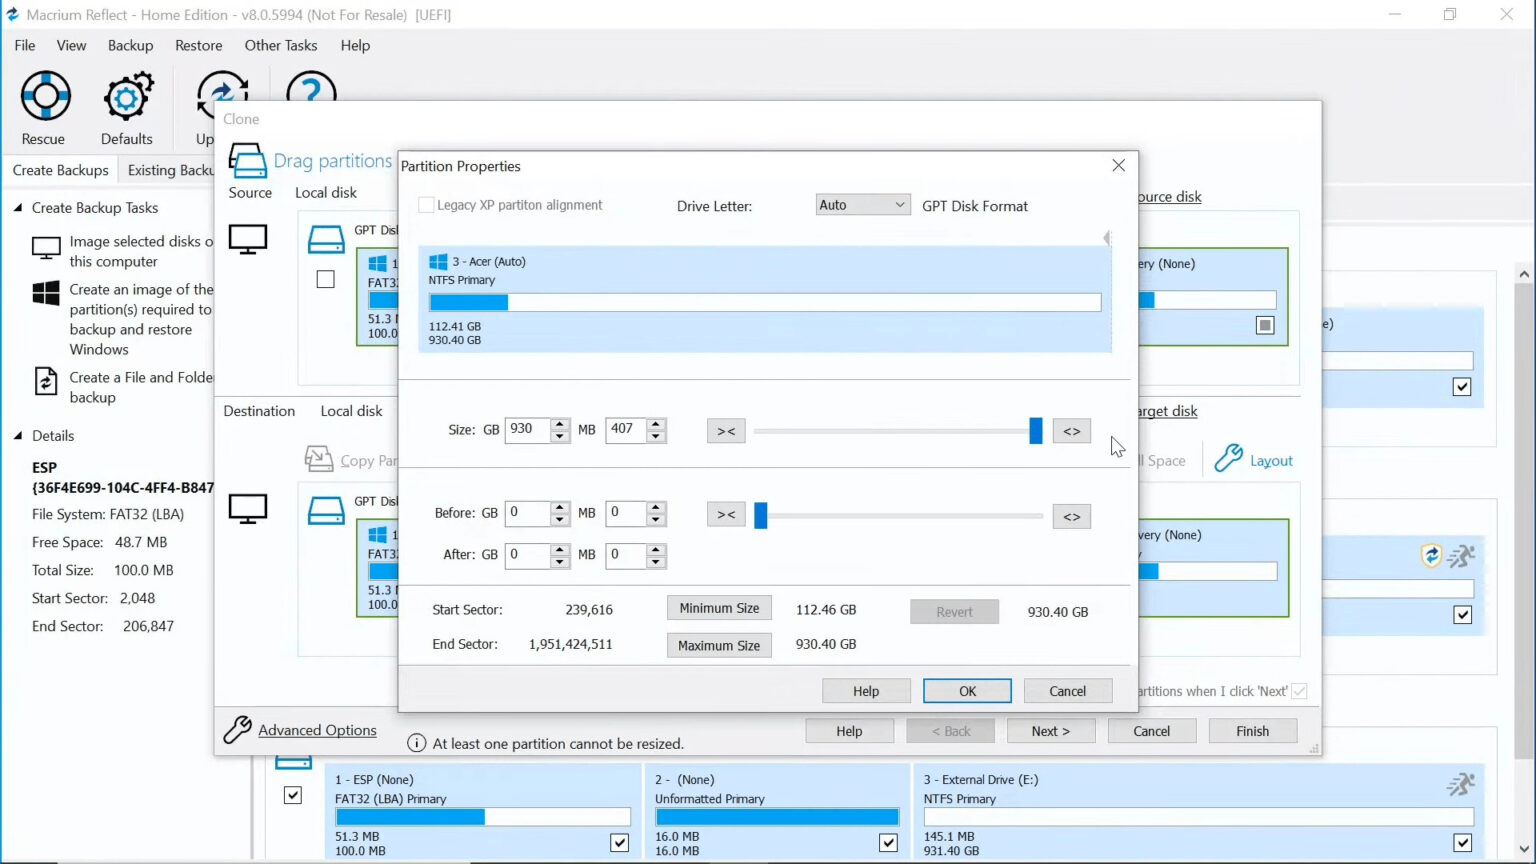This screenshot has width=1536, height=864.
Task: Click Next > in Clone dialog
Action: [x=1050, y=731]
